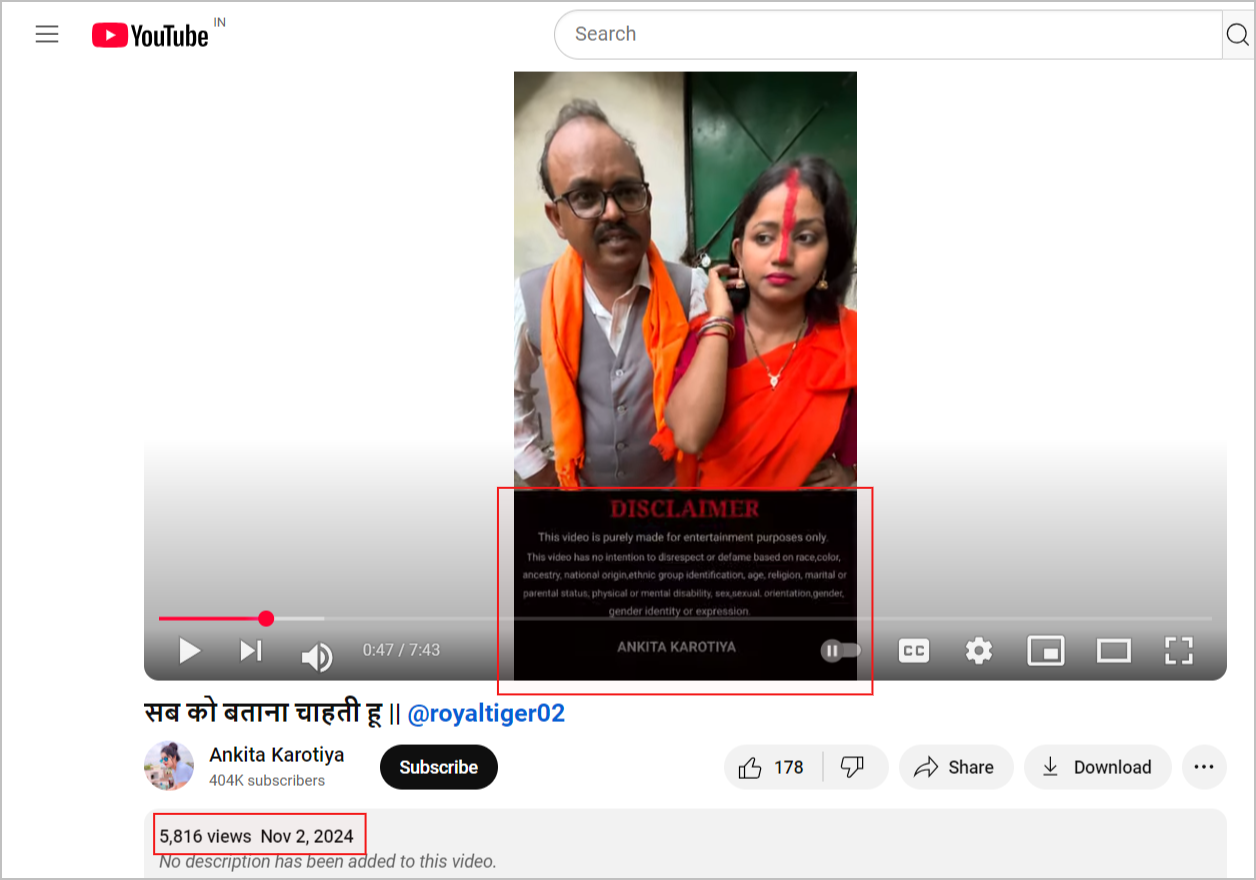1256x880 pixels.
Task: Mute the video volume
Action: pos(317,656)
